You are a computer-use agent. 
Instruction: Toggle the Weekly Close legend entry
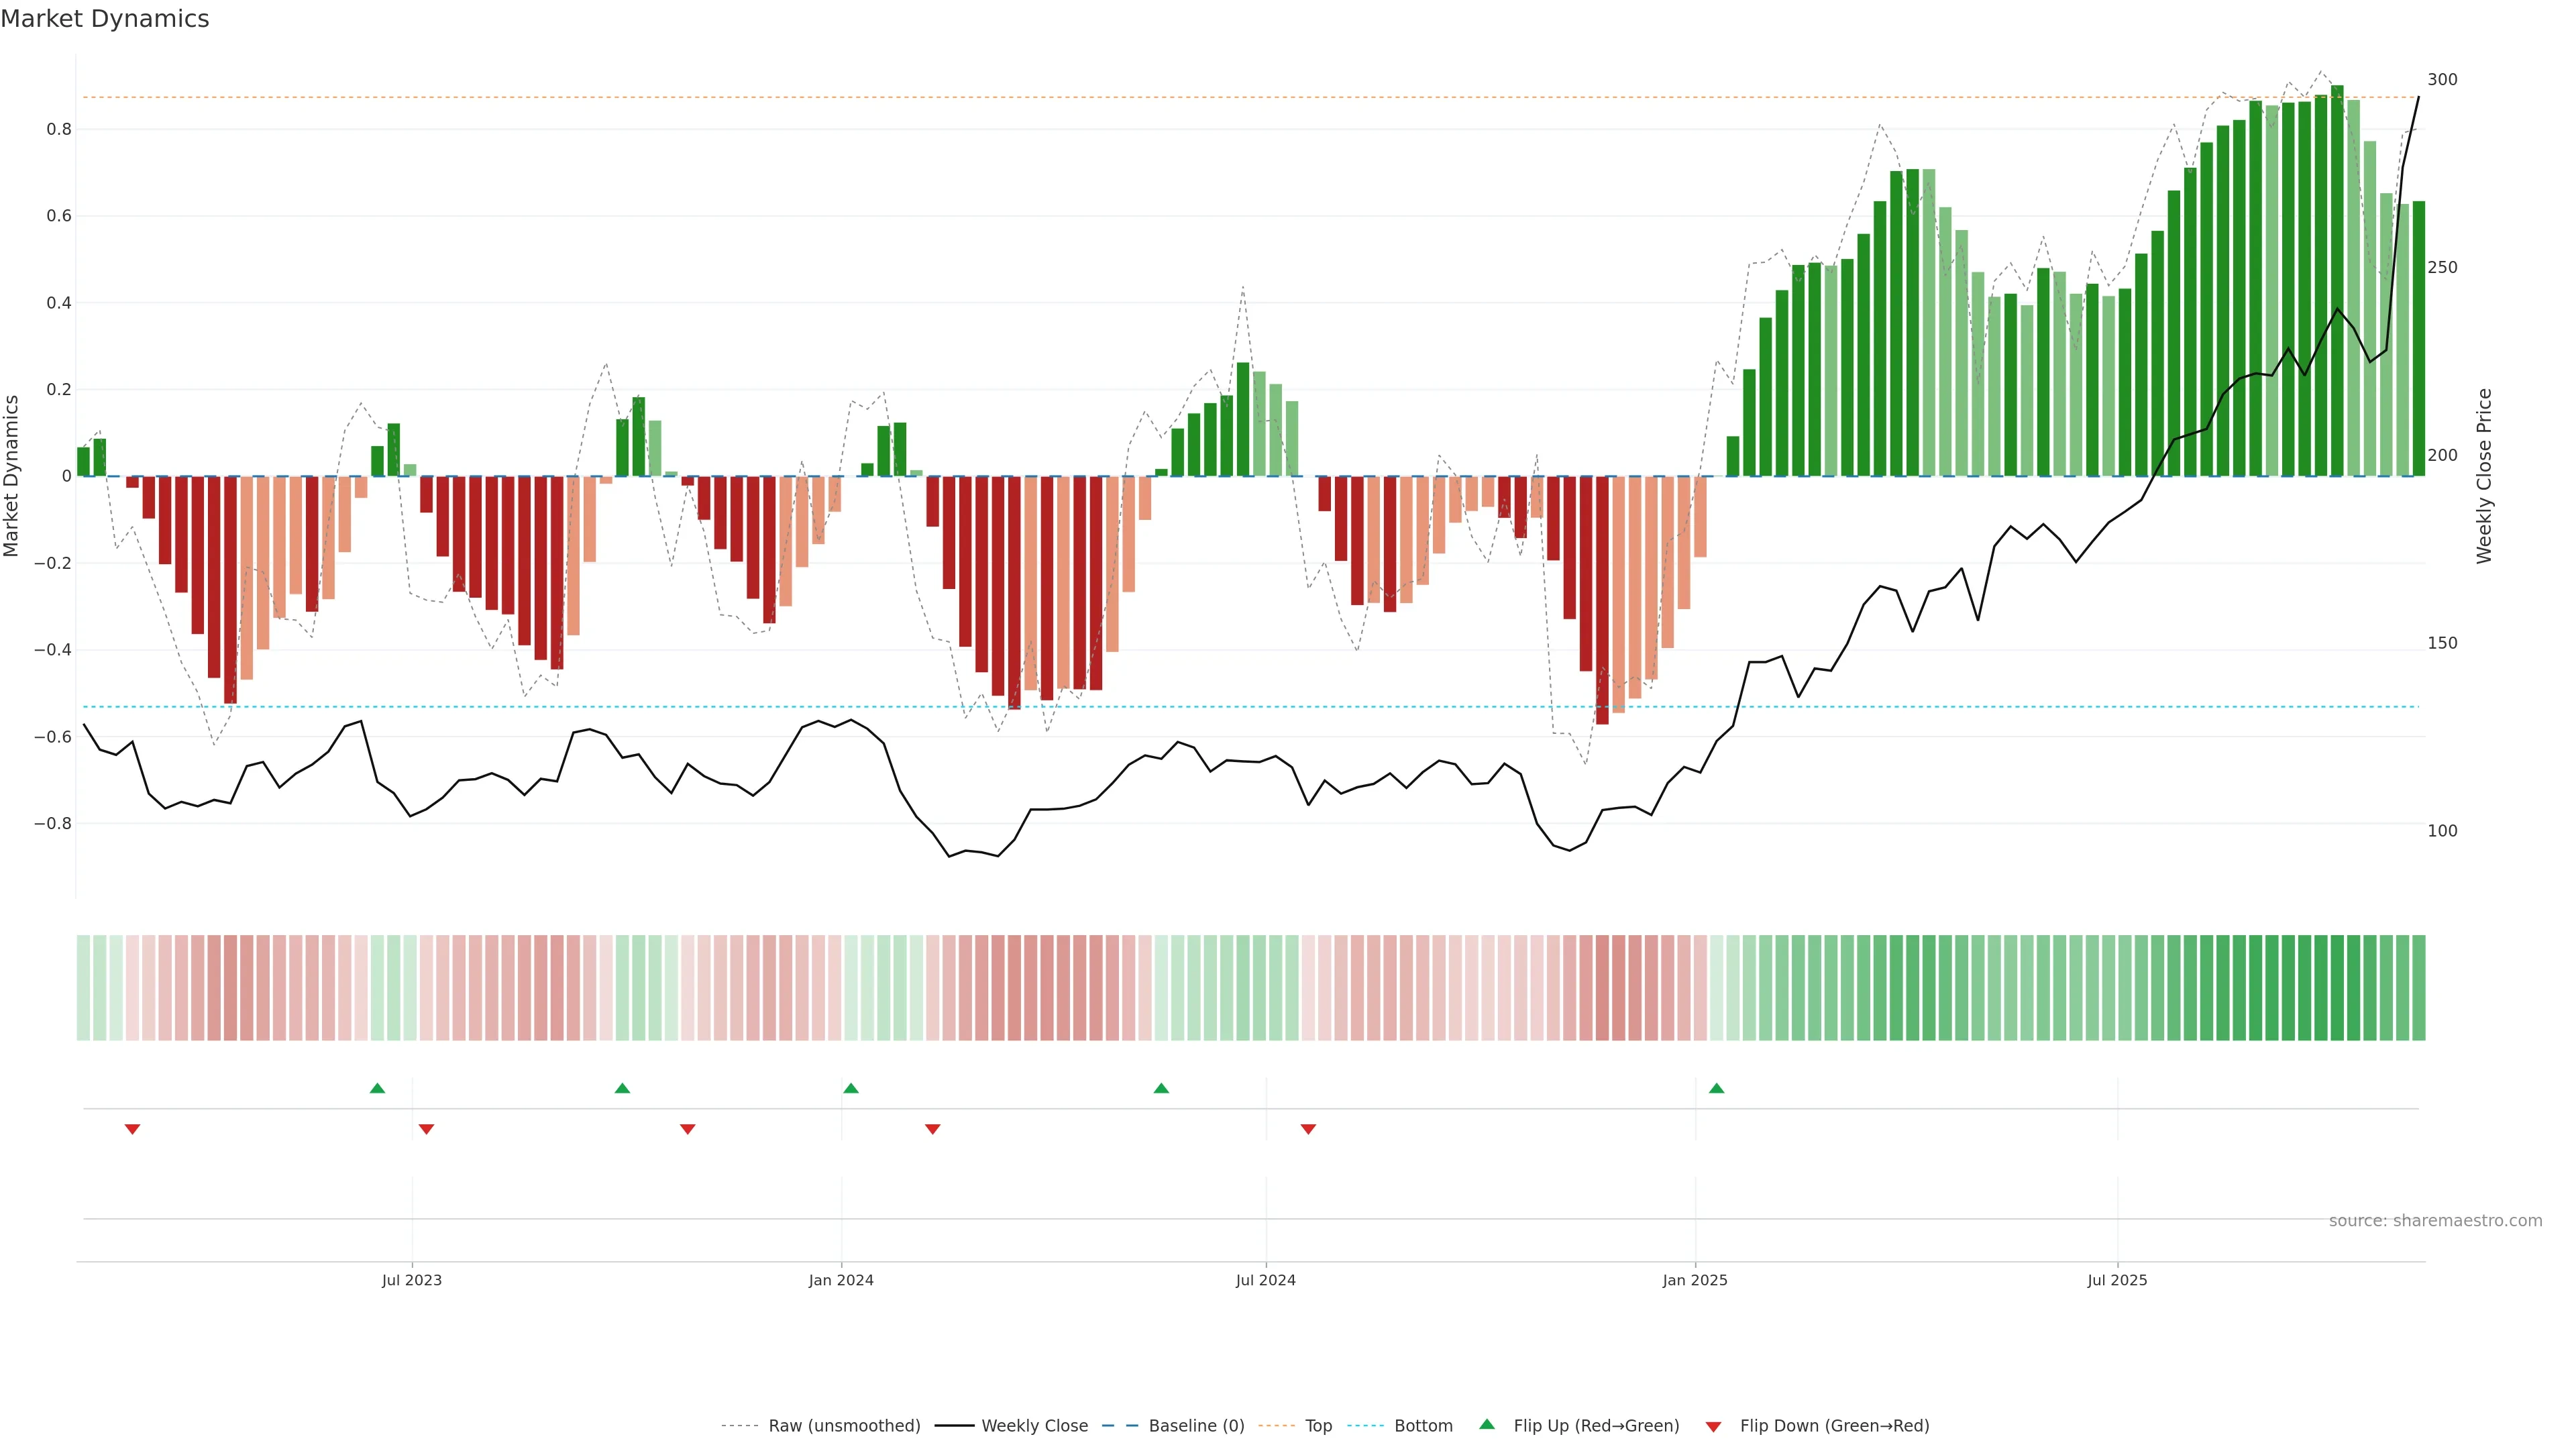coord(1034,1426)
